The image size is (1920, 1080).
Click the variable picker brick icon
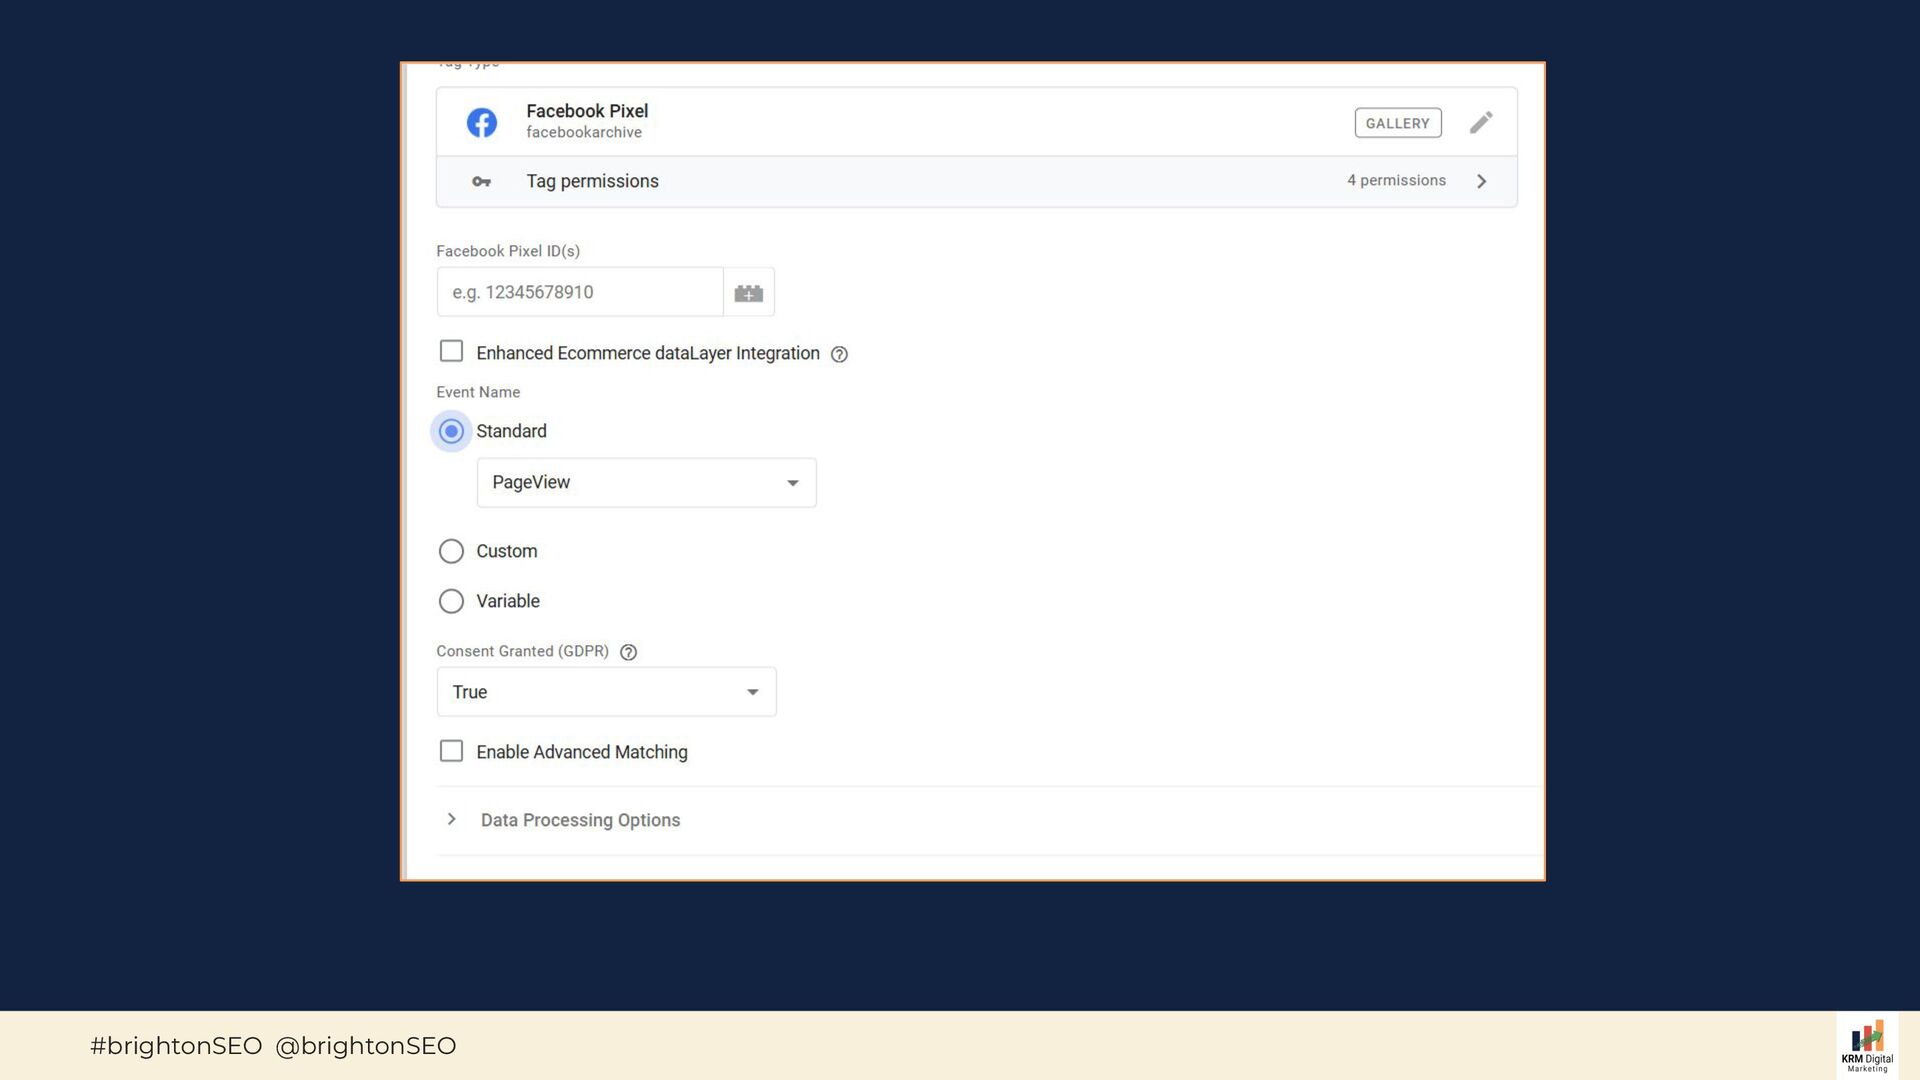pos(748,293)
